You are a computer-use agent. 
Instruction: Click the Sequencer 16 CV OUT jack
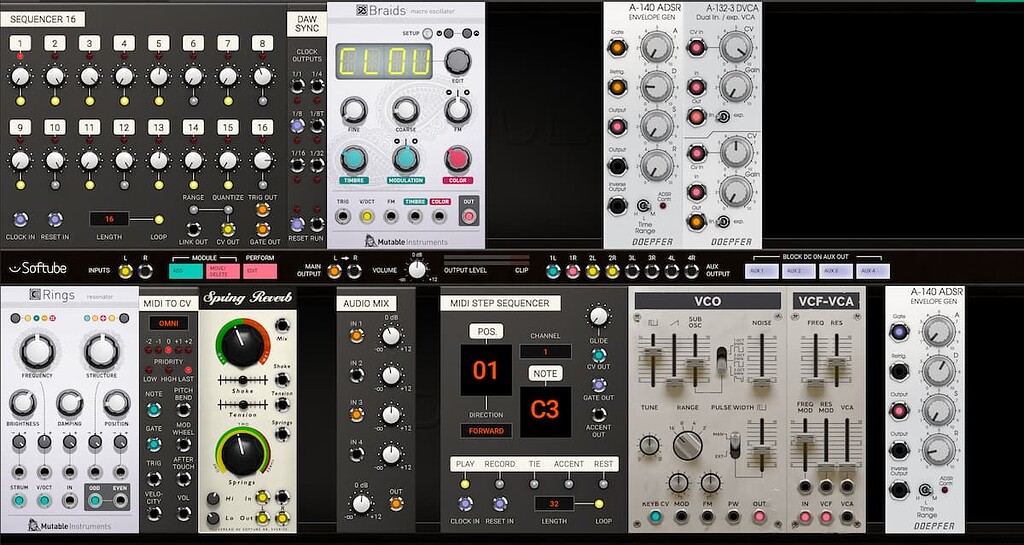coord(228,229)
